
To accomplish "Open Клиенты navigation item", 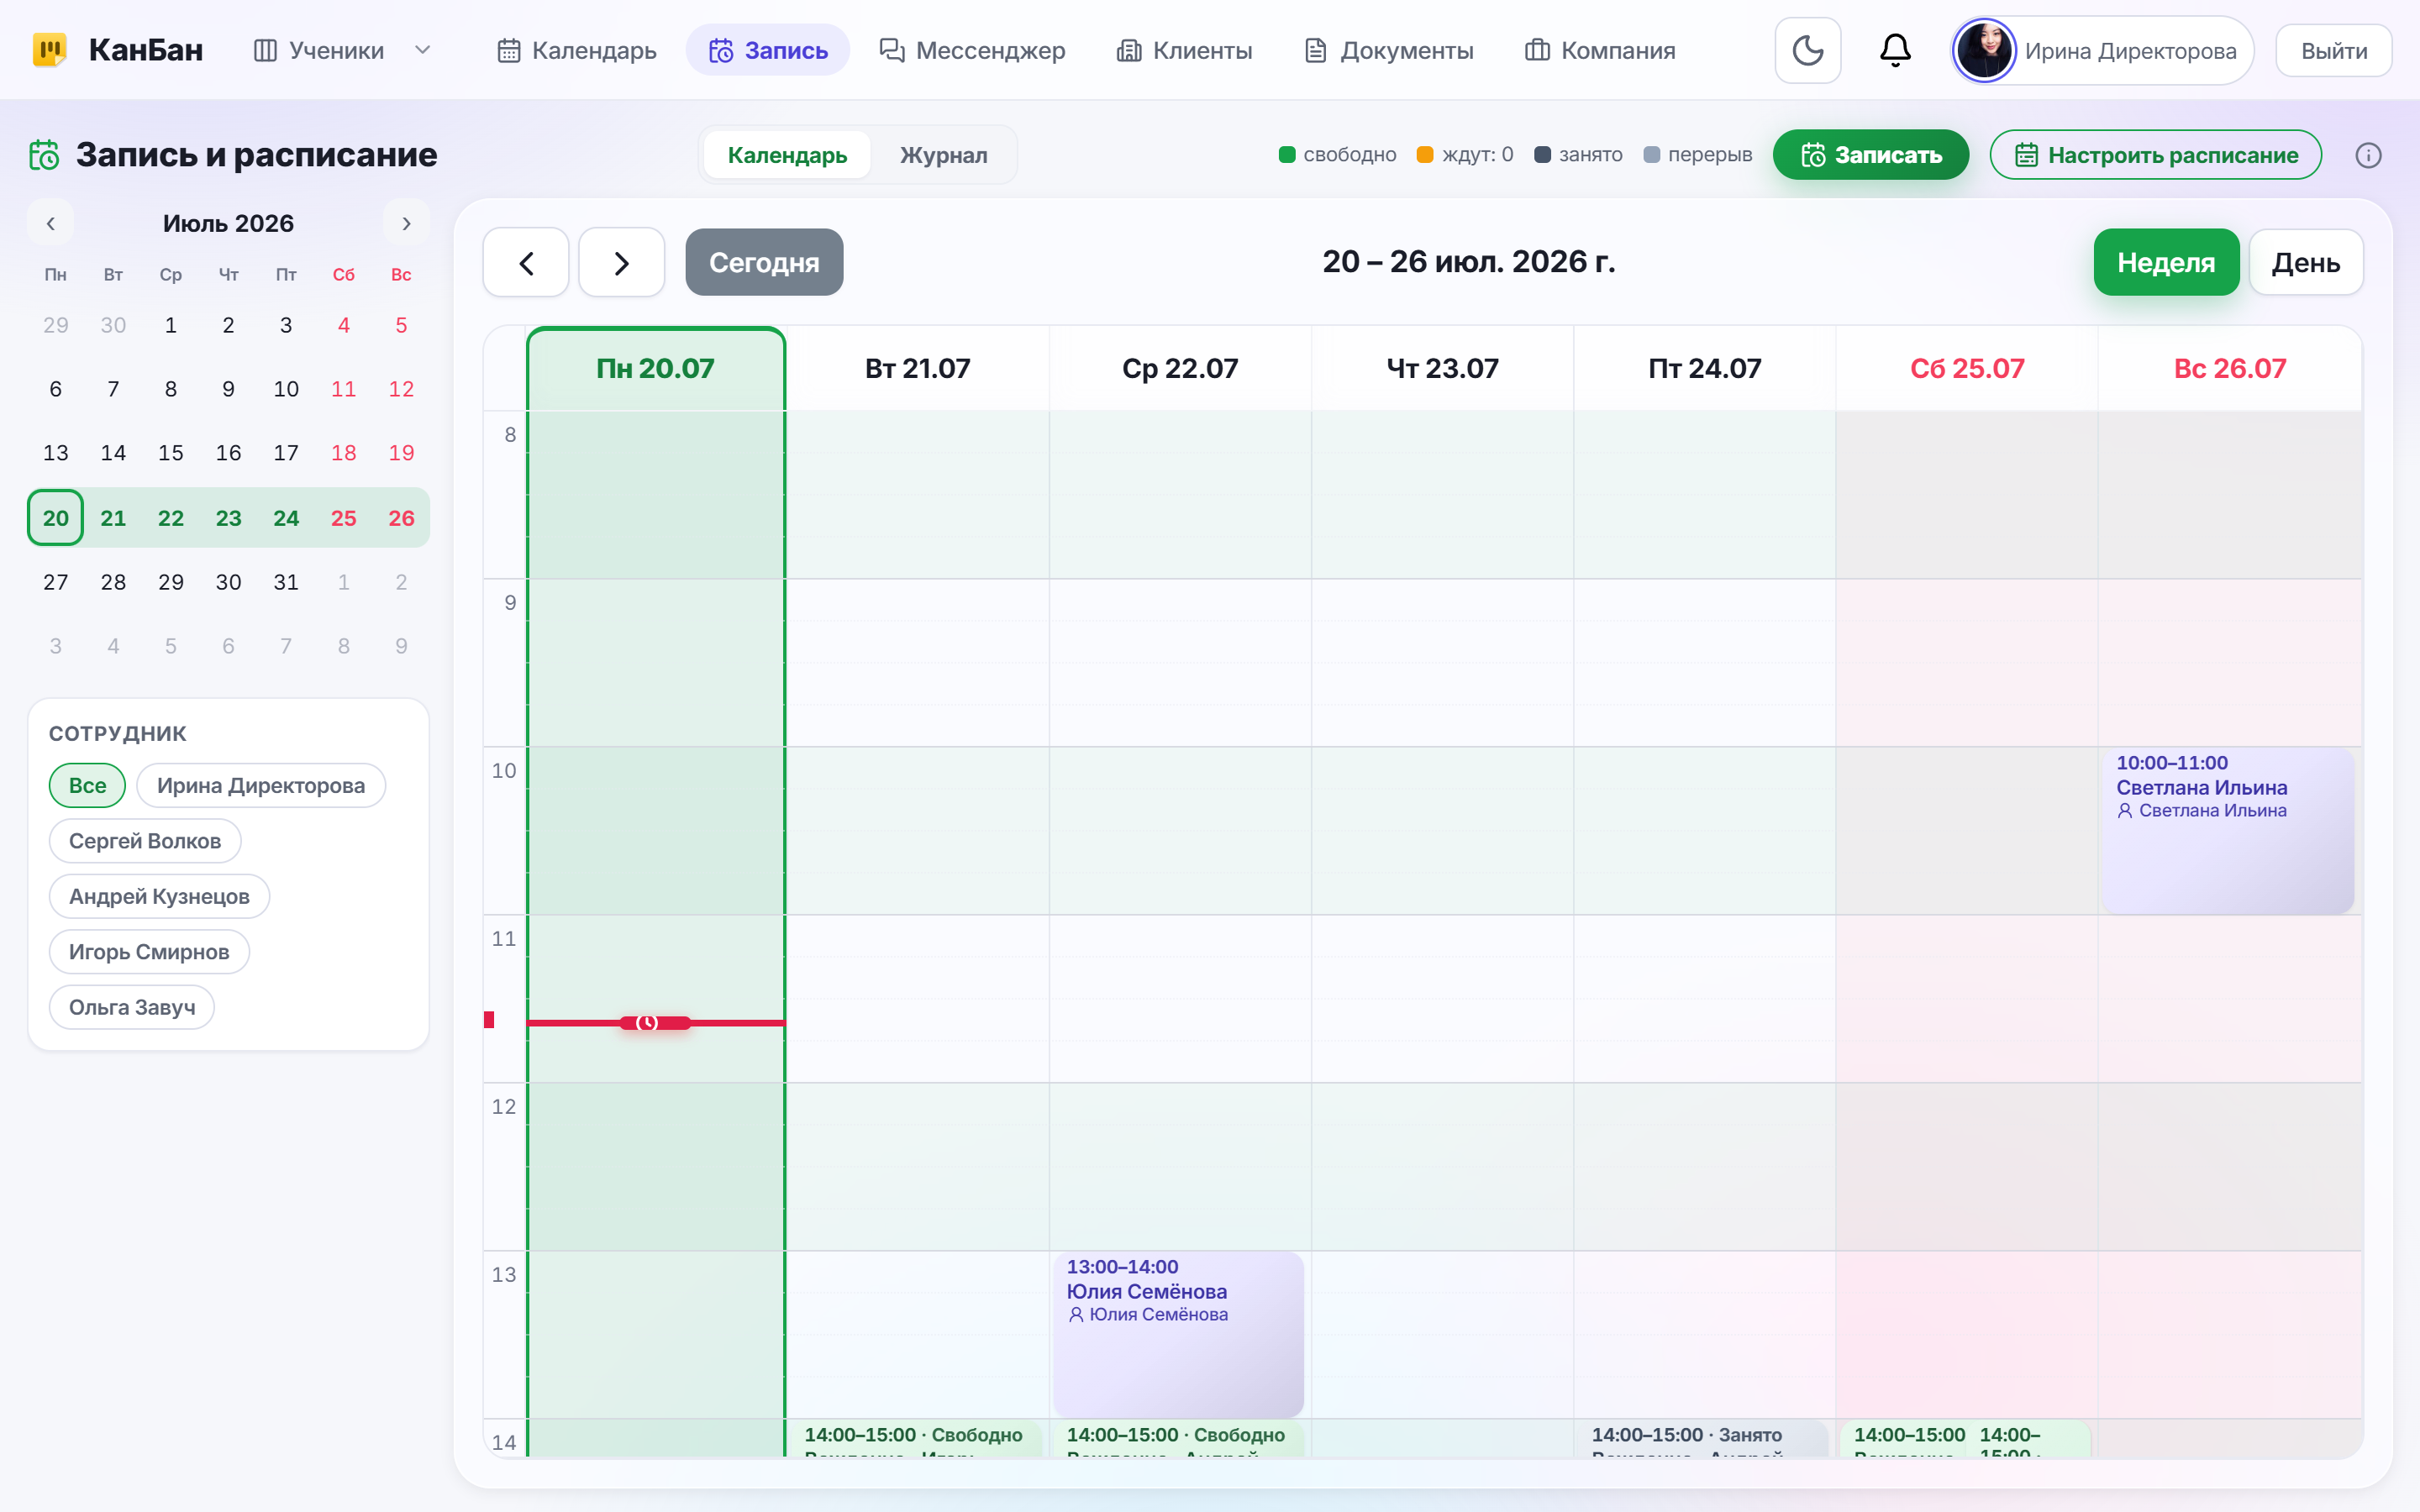I will tap(1185, 50).
